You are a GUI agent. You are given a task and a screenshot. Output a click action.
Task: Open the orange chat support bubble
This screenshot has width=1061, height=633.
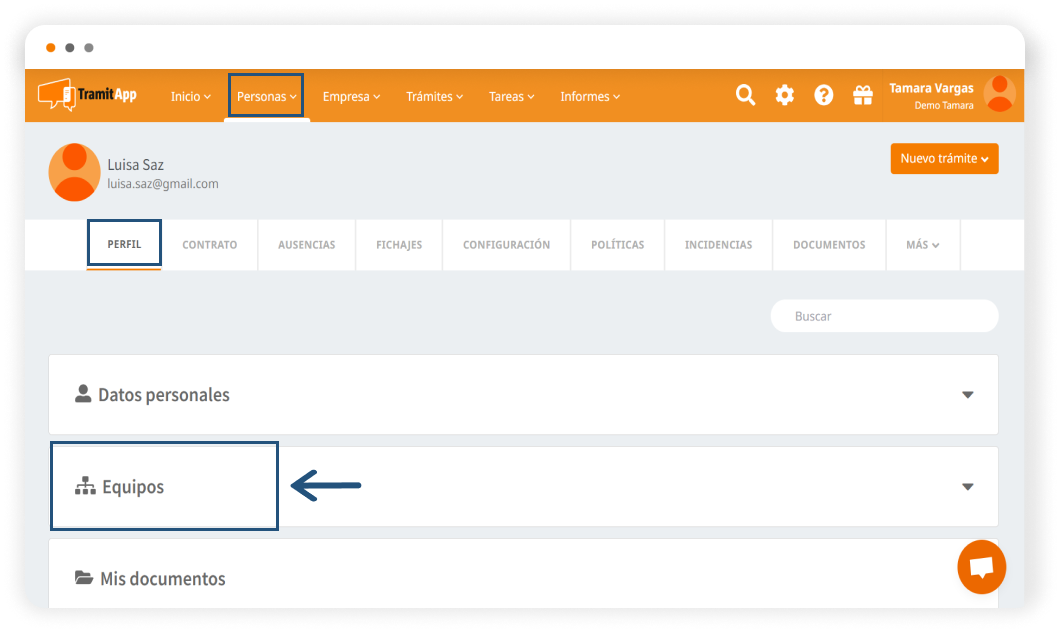click(981, 567)
